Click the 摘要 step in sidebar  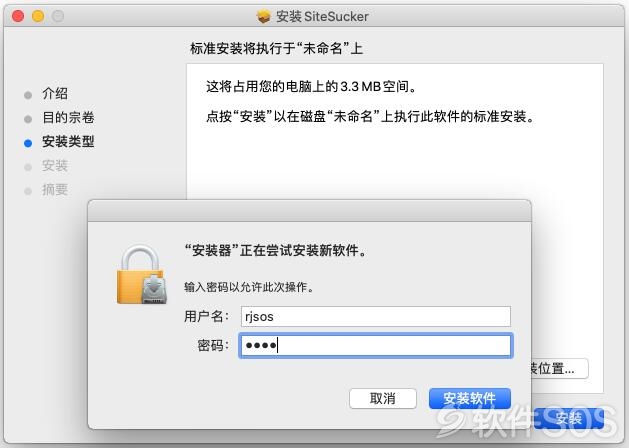(x=55, y=189)
